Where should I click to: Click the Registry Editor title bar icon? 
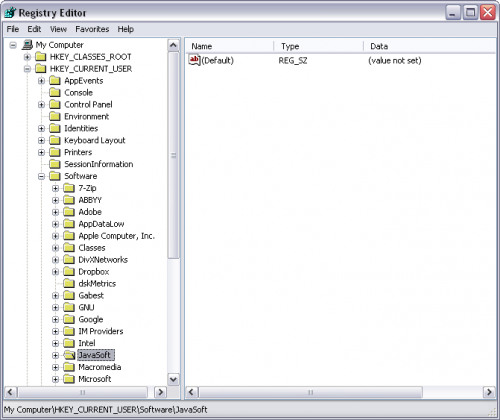(10, 13)
